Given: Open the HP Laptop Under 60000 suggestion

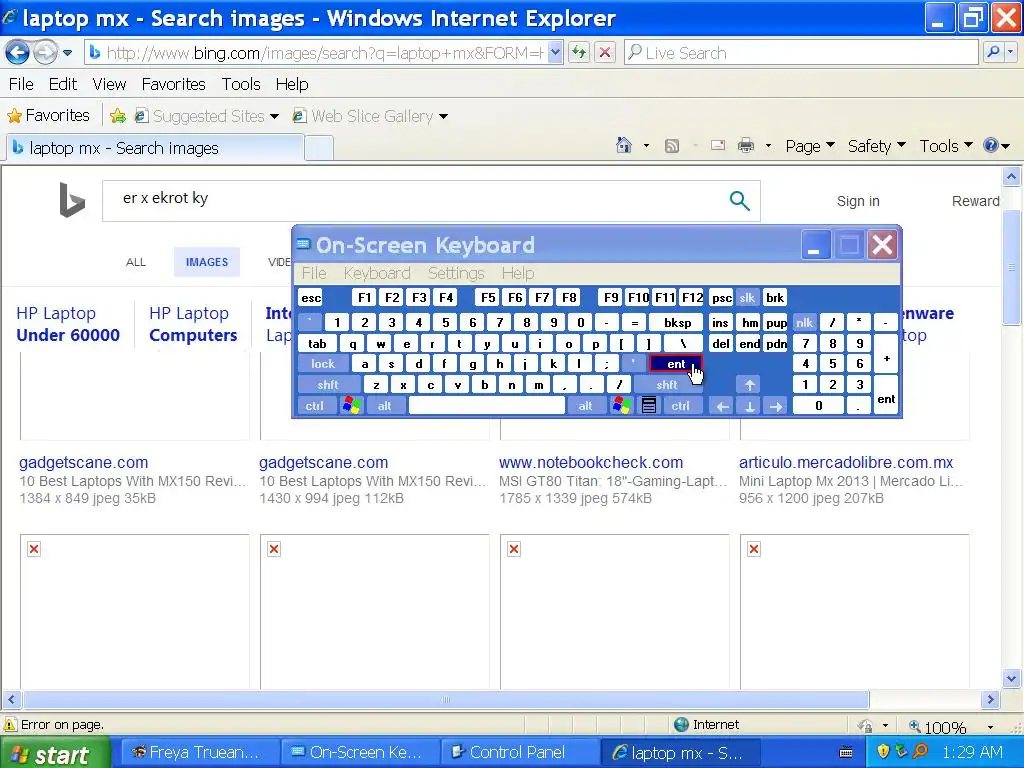Looking at the screenshot, I should point(68,324).
